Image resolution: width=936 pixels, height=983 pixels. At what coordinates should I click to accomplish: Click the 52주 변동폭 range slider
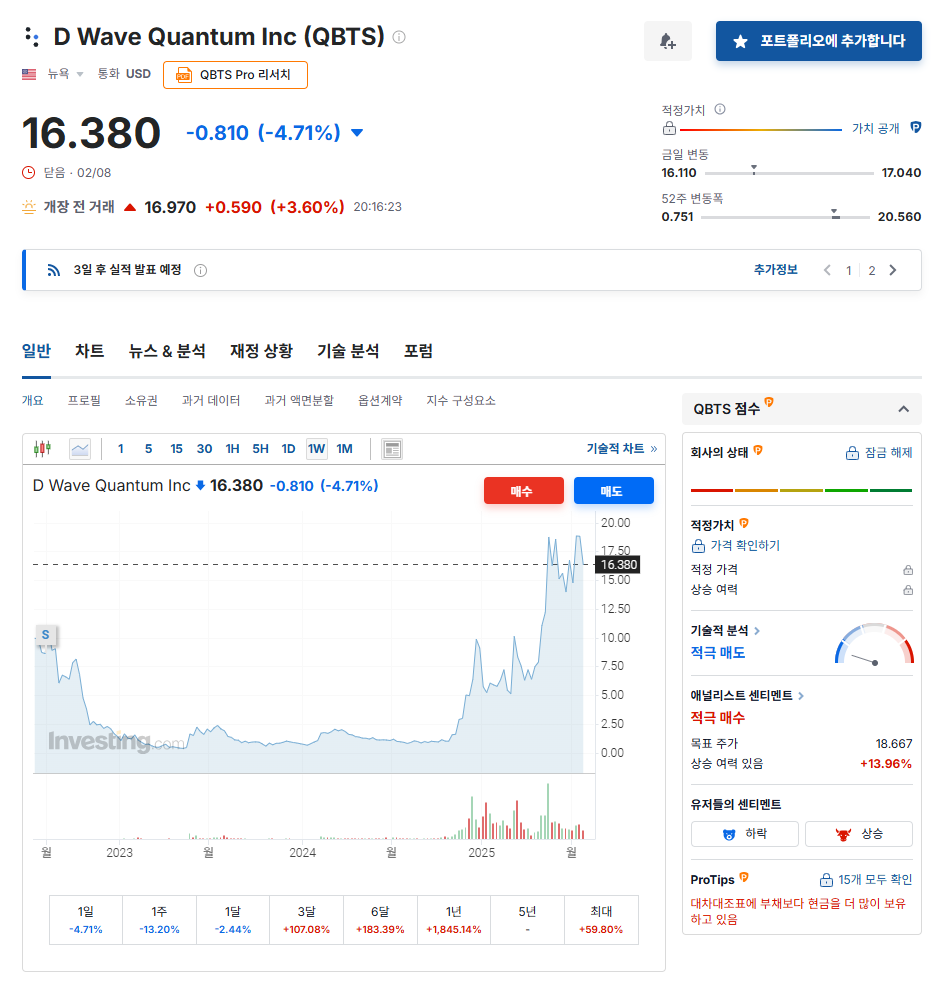click(x=785, y=216)
